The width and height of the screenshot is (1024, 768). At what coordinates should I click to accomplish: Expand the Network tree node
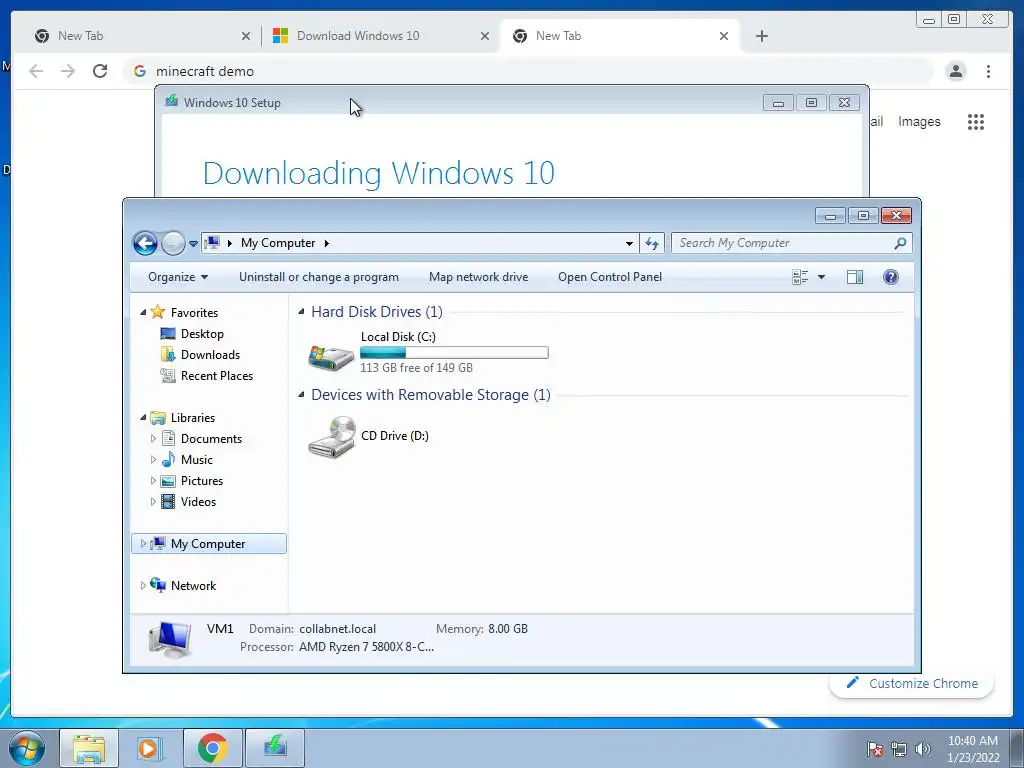point(143,586)
